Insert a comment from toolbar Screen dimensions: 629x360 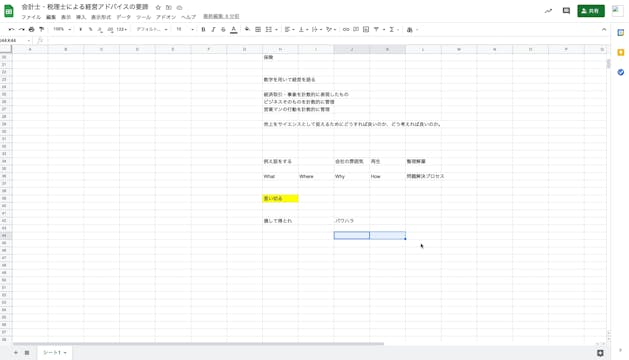pos(356,29)
